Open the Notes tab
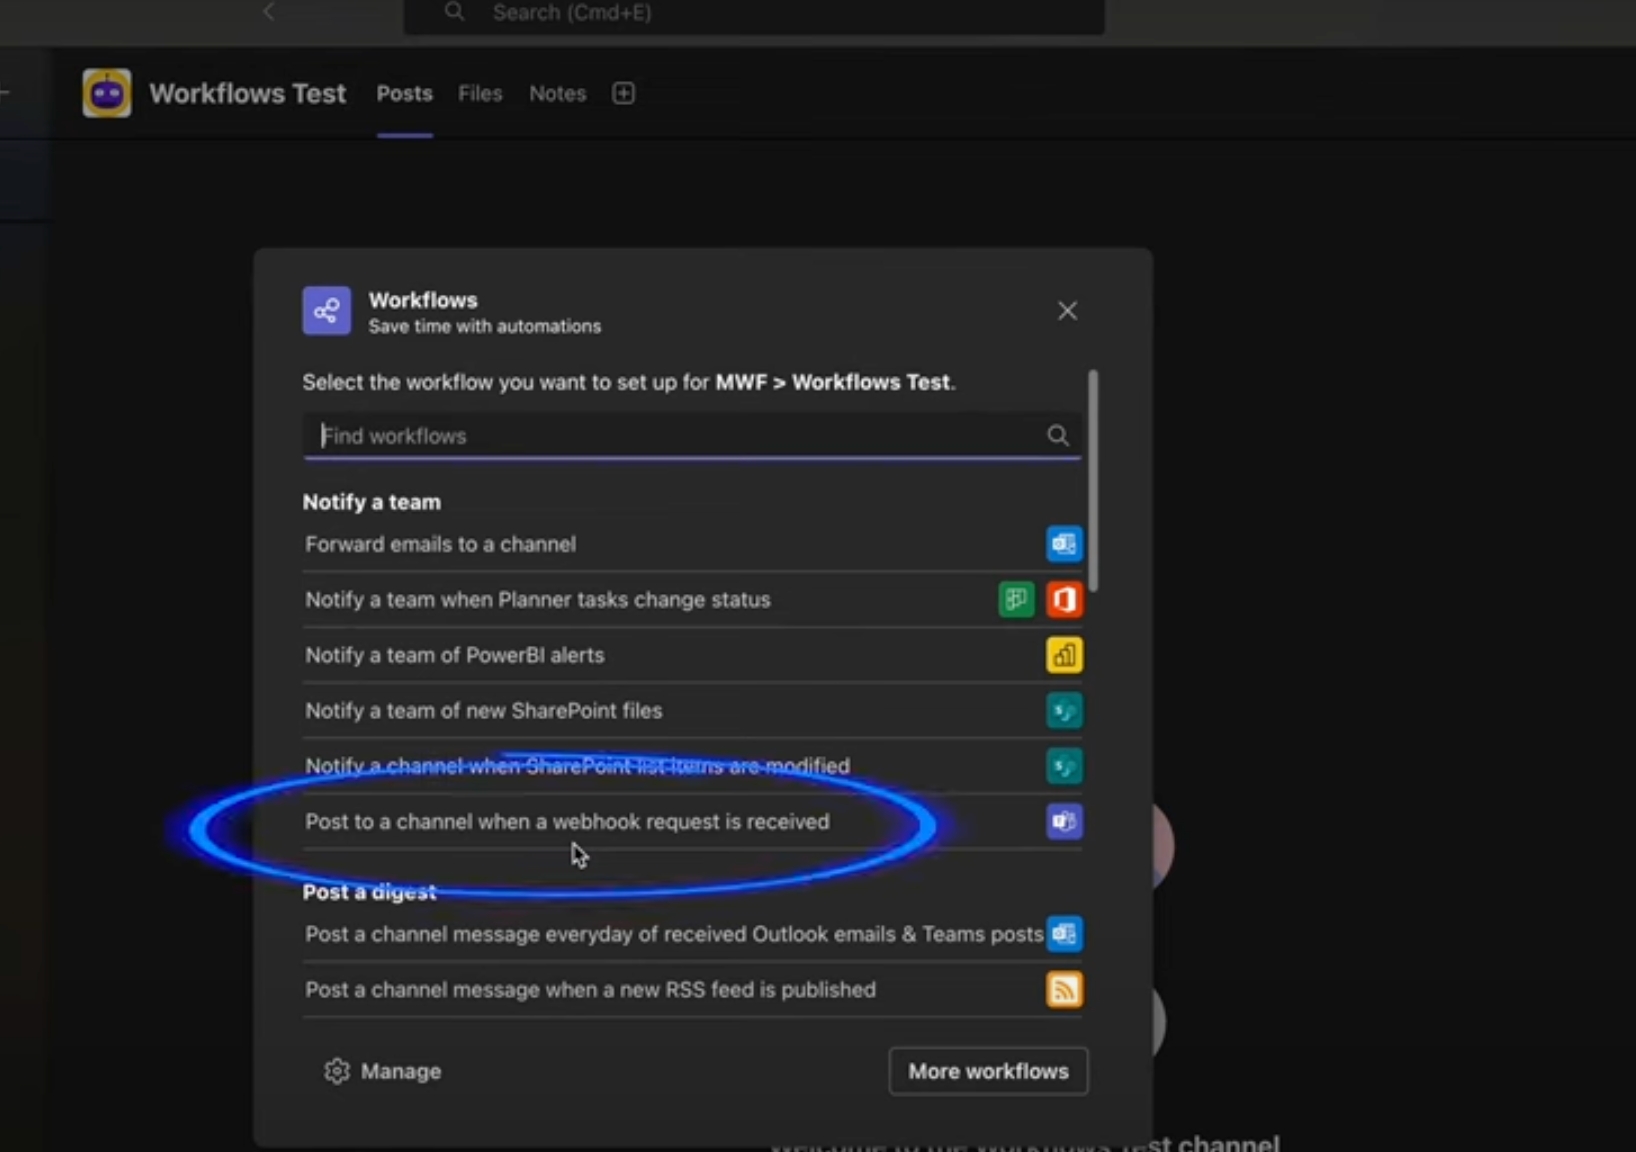Image resolution: width=1636 pixels, height=1152 pixels. point(557,94)
